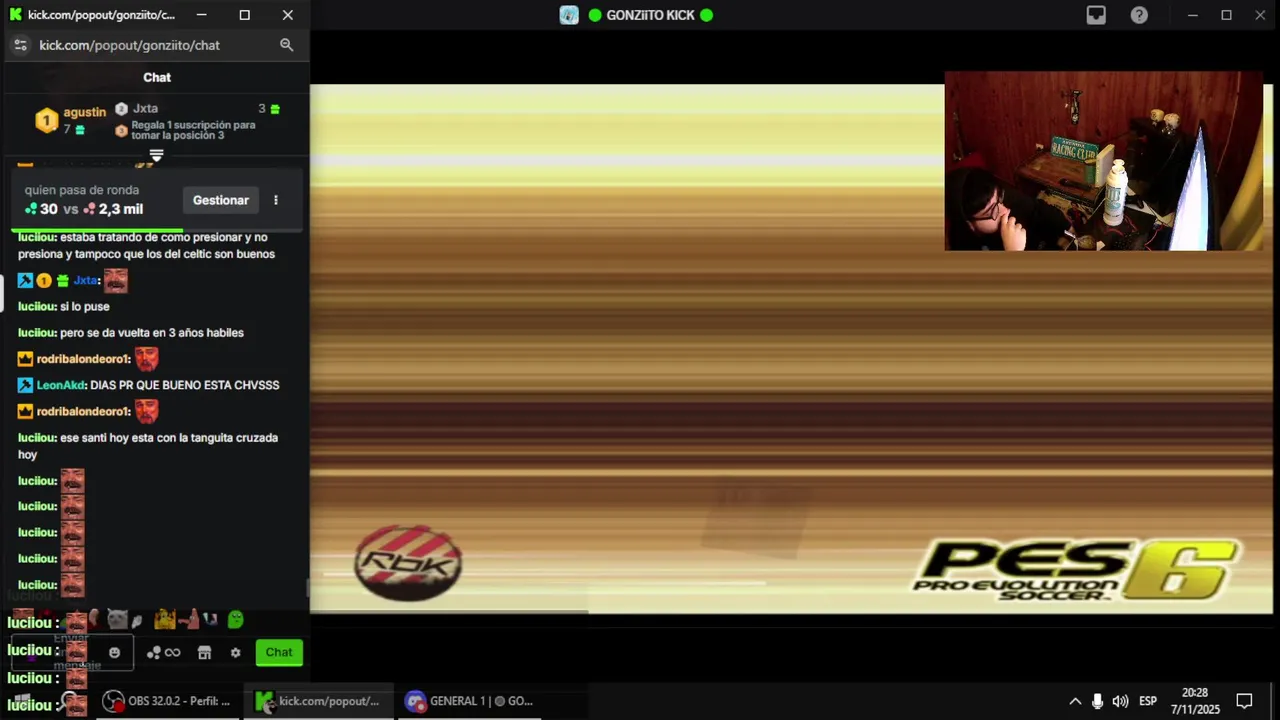The height and width of the screenshot is (720, 1280).
Task: Click the gift icon beside agustin's 7
Action: (x=80, y=130)
